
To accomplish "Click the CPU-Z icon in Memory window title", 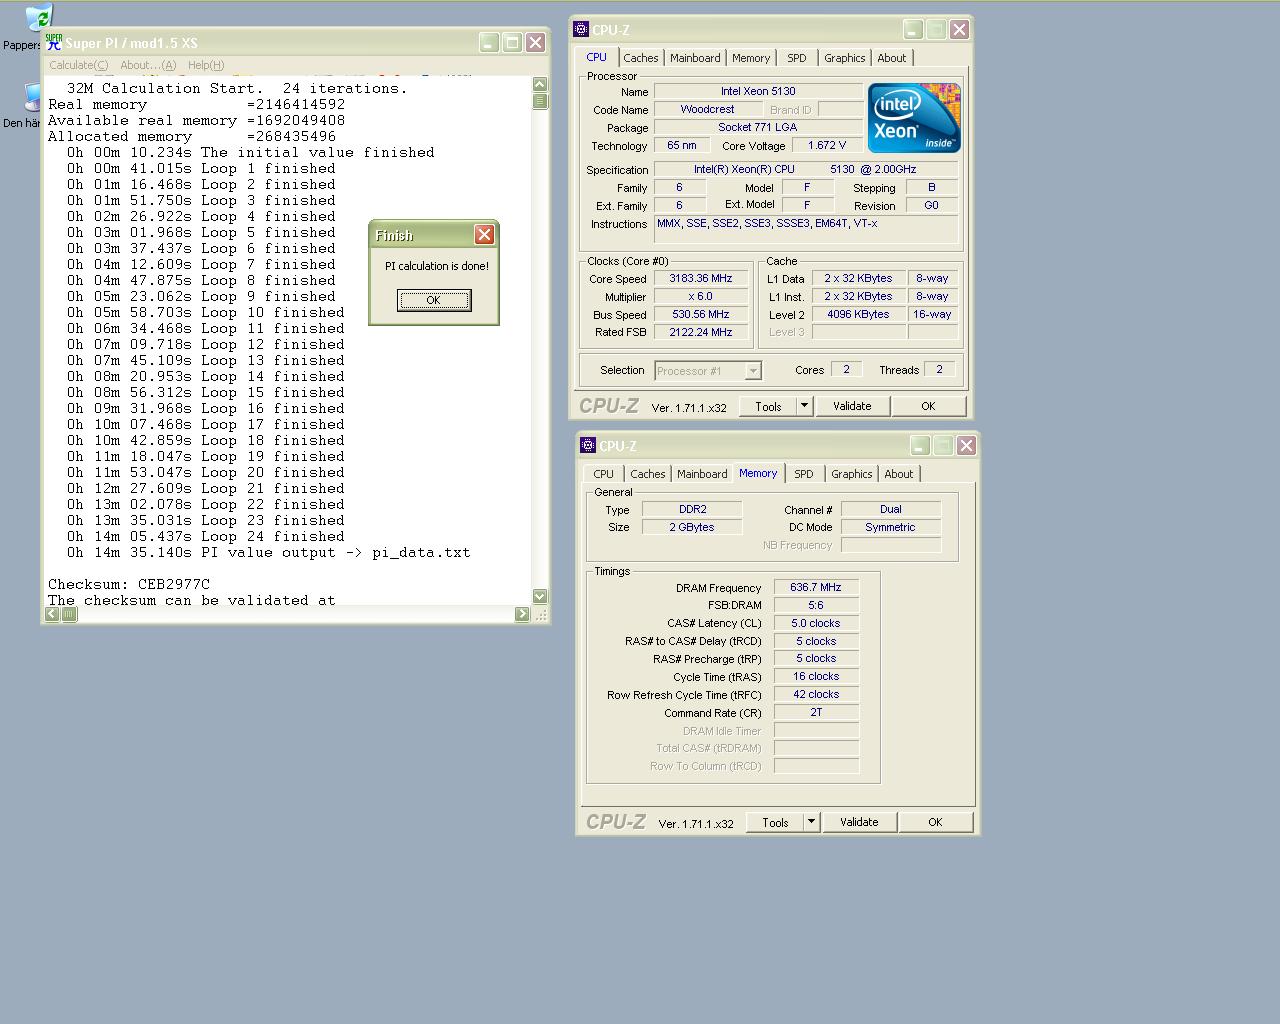I will click(588, 446).
